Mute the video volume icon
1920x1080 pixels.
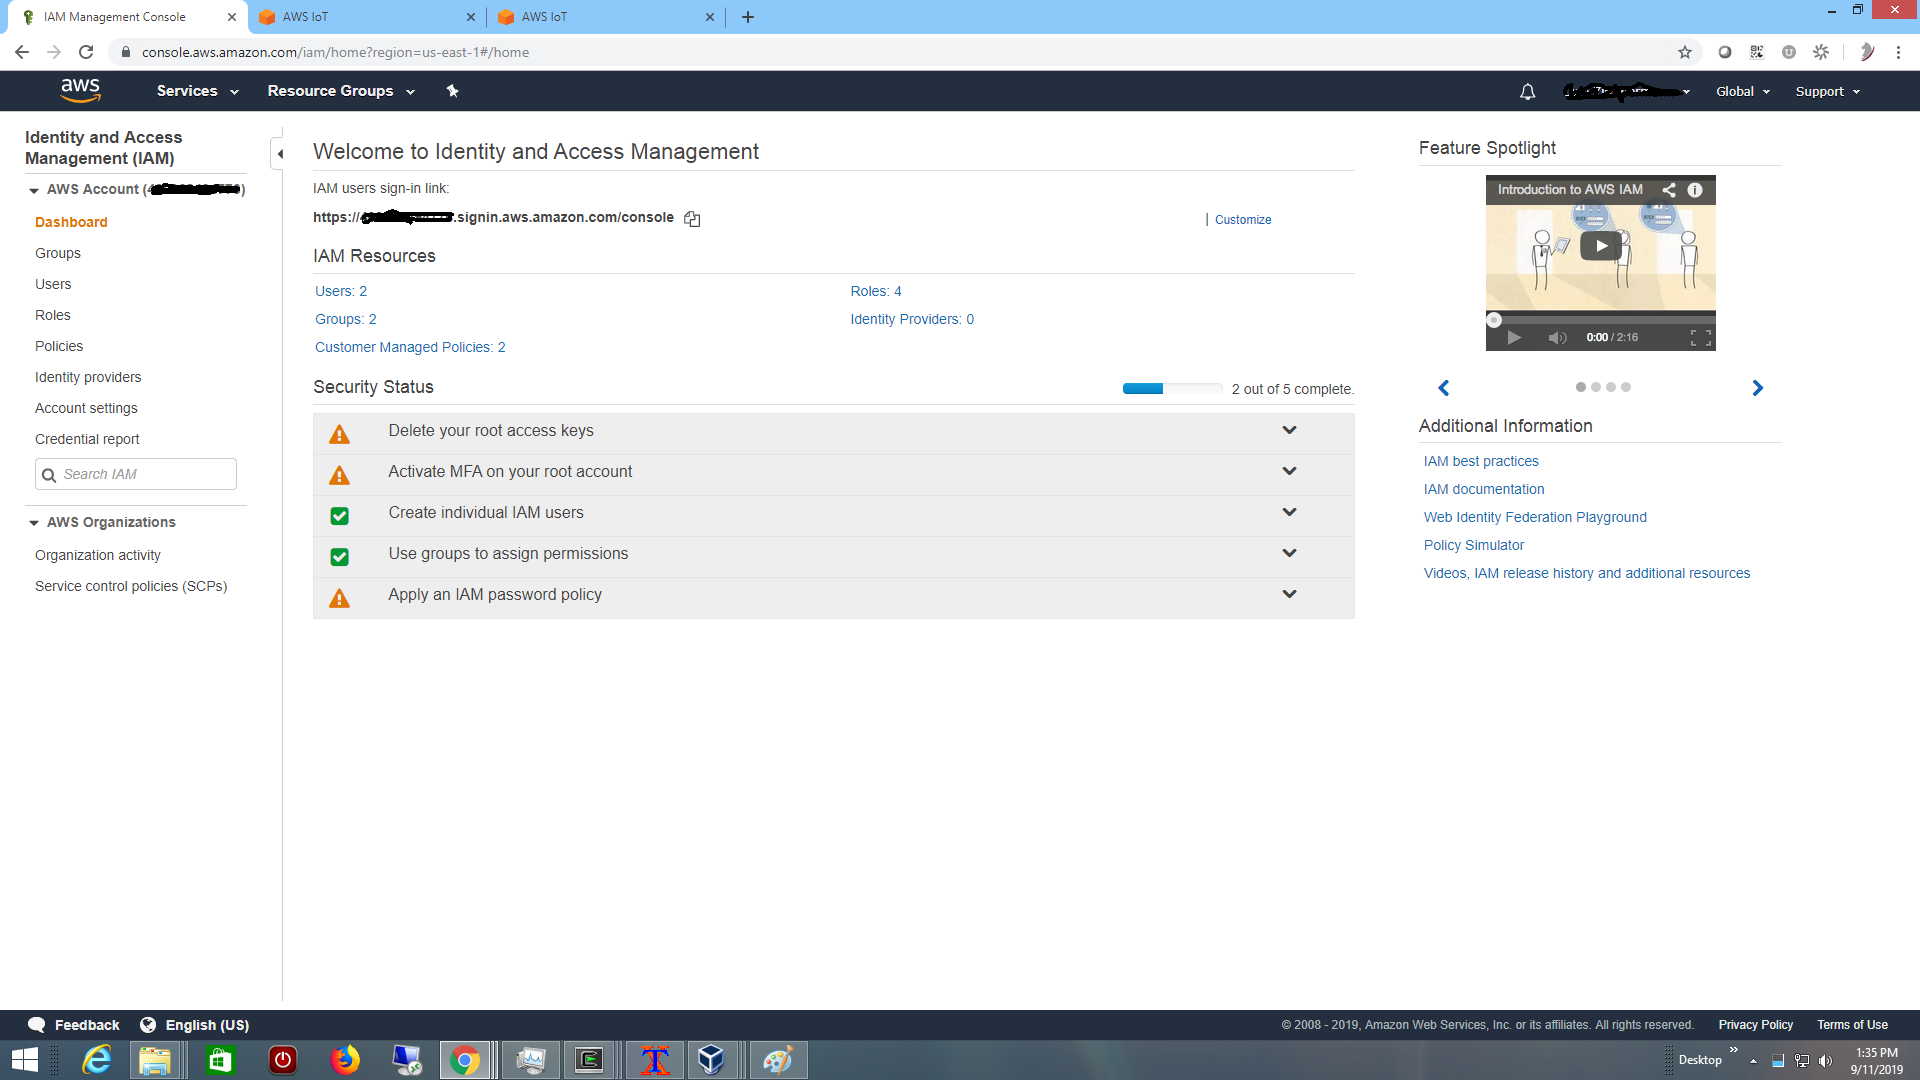tap(1557, 338)
